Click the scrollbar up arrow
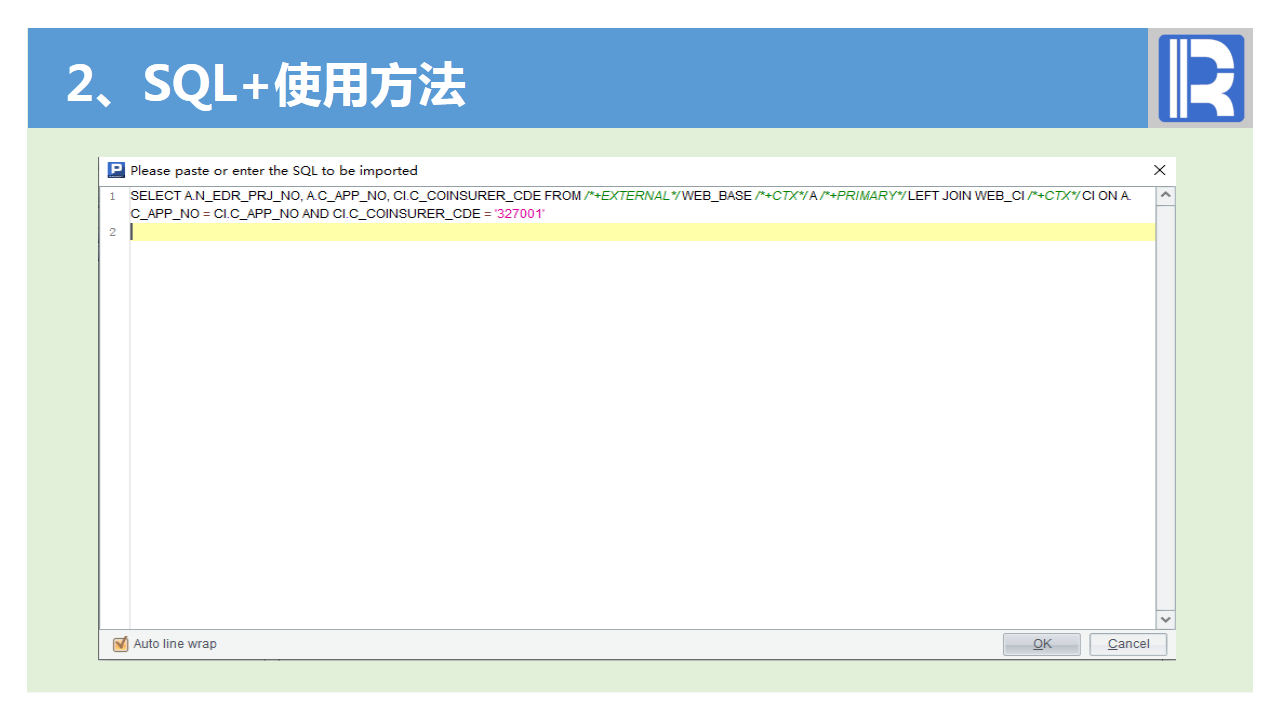The height and width of the screenshot is (720, 1280). [x=1165, y=196]
